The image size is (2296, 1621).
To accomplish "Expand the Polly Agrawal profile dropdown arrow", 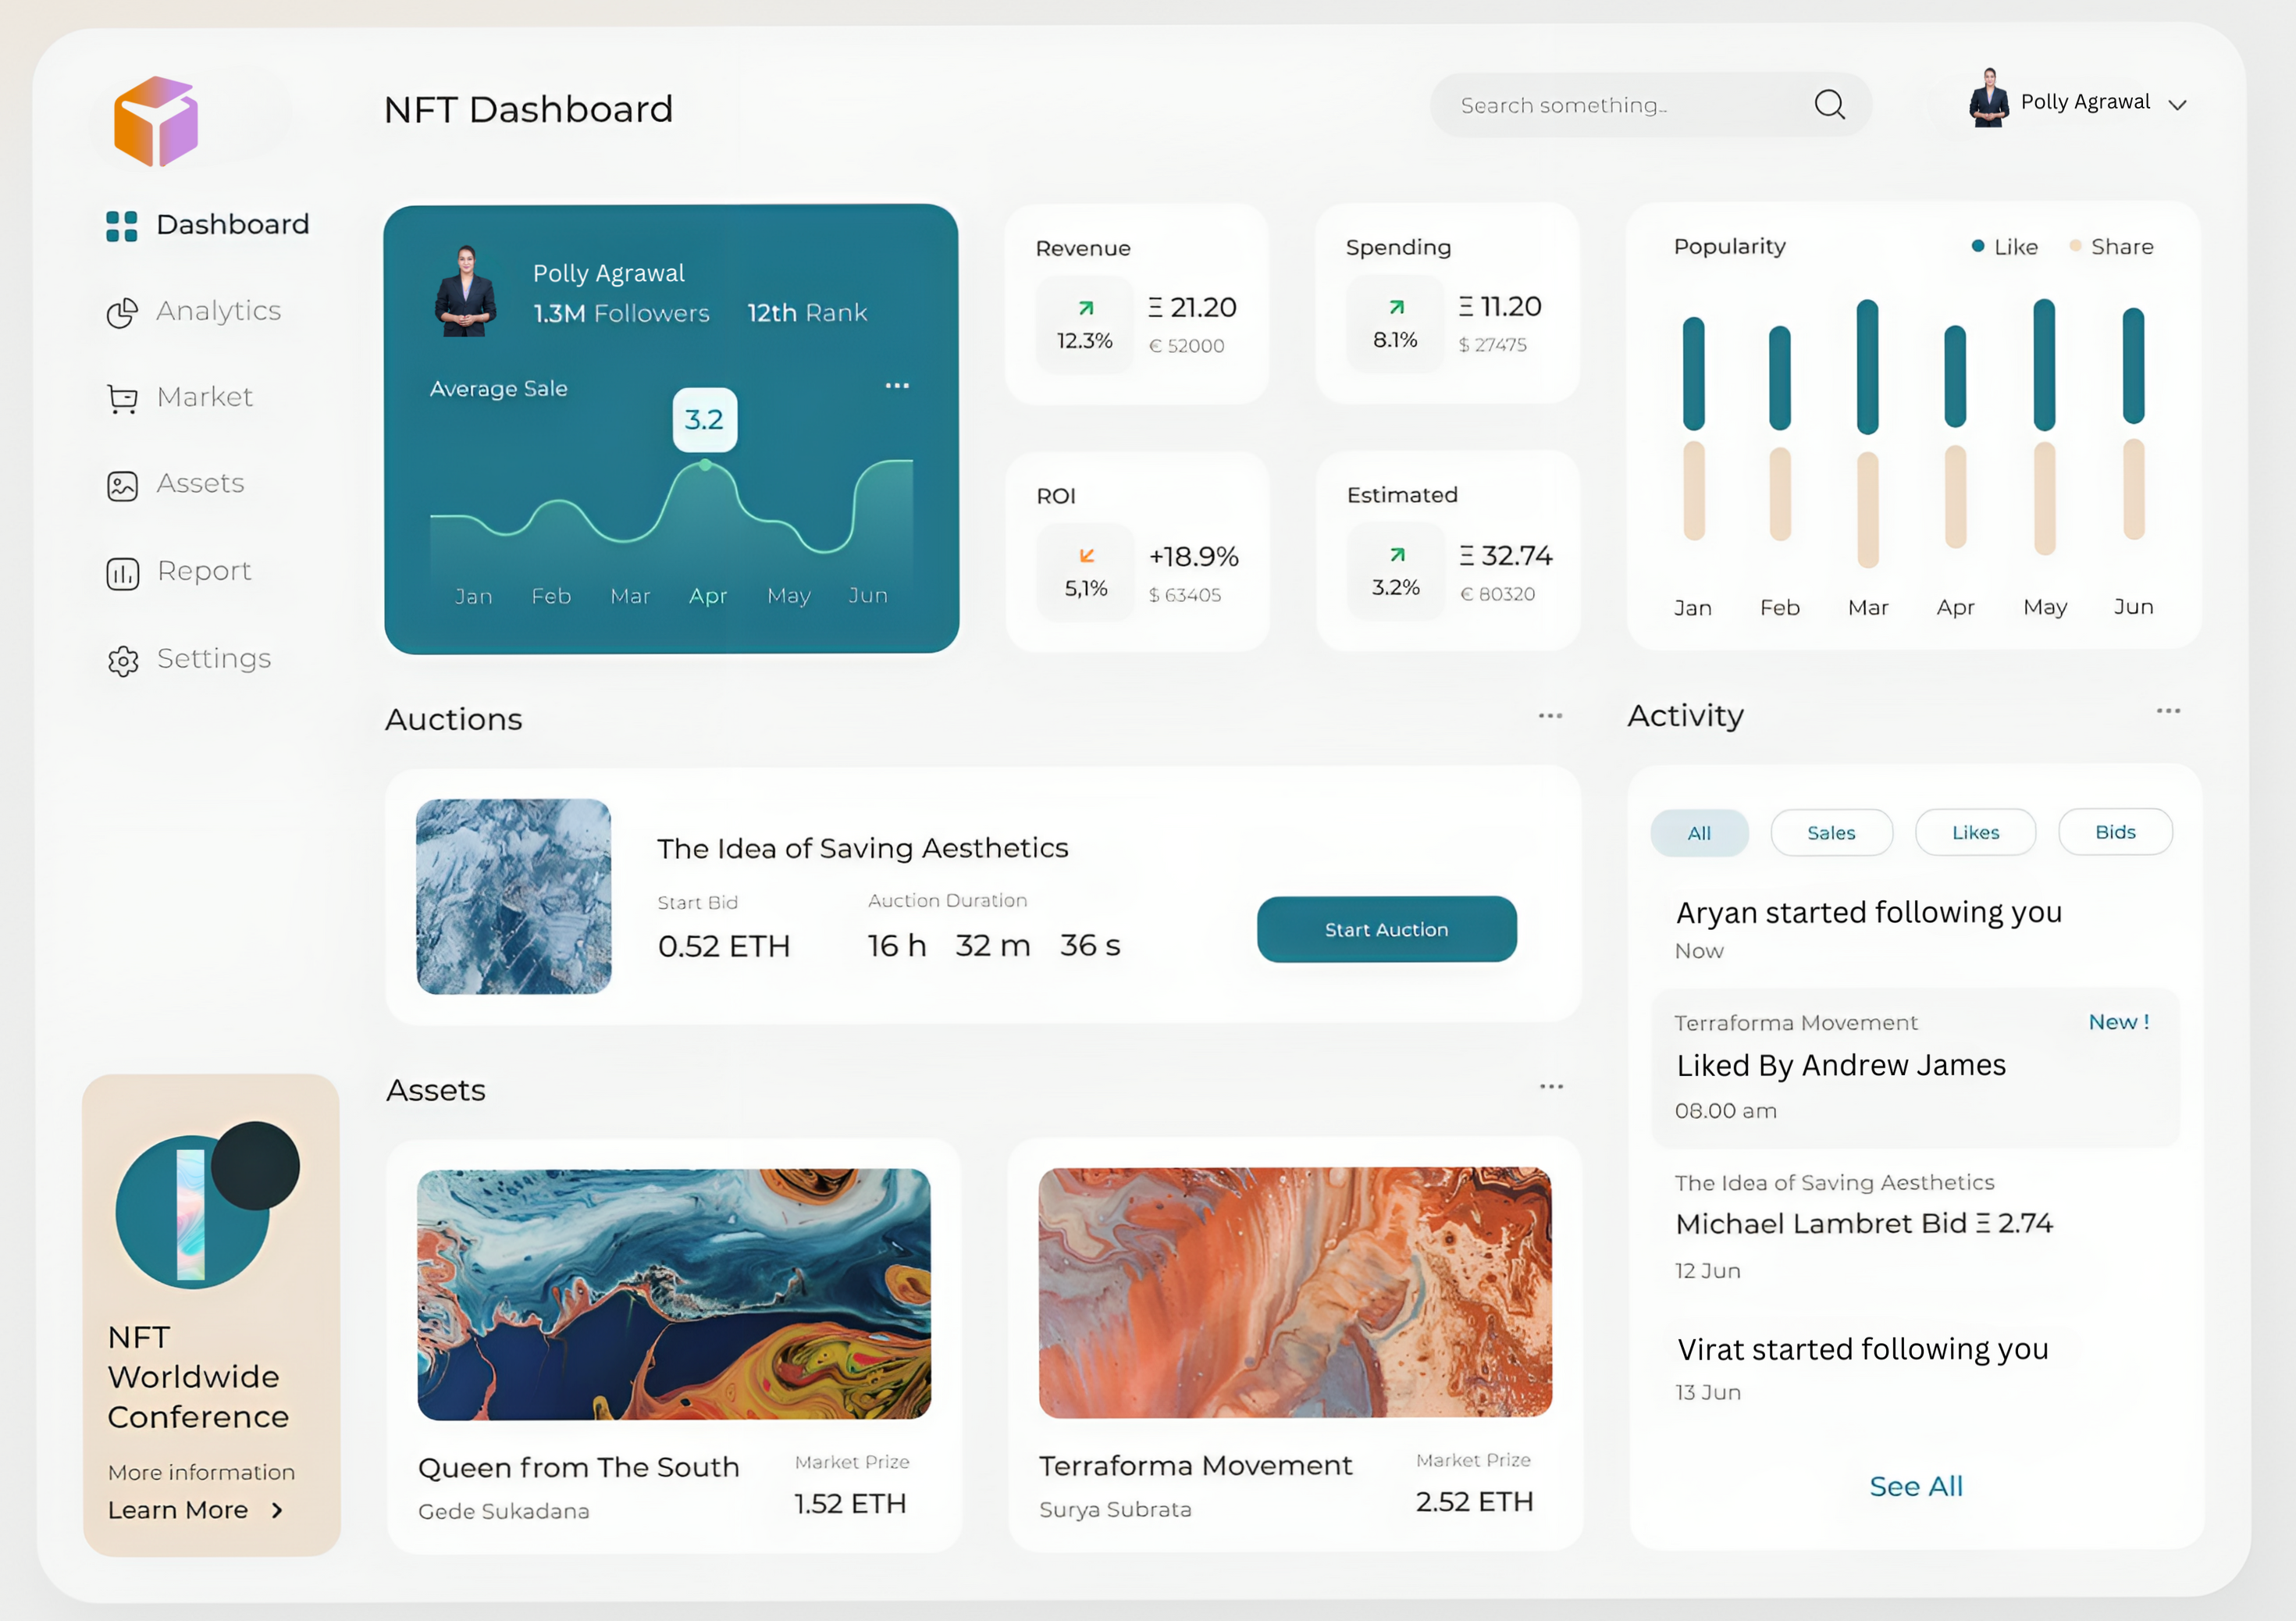I will point(2177,105).
